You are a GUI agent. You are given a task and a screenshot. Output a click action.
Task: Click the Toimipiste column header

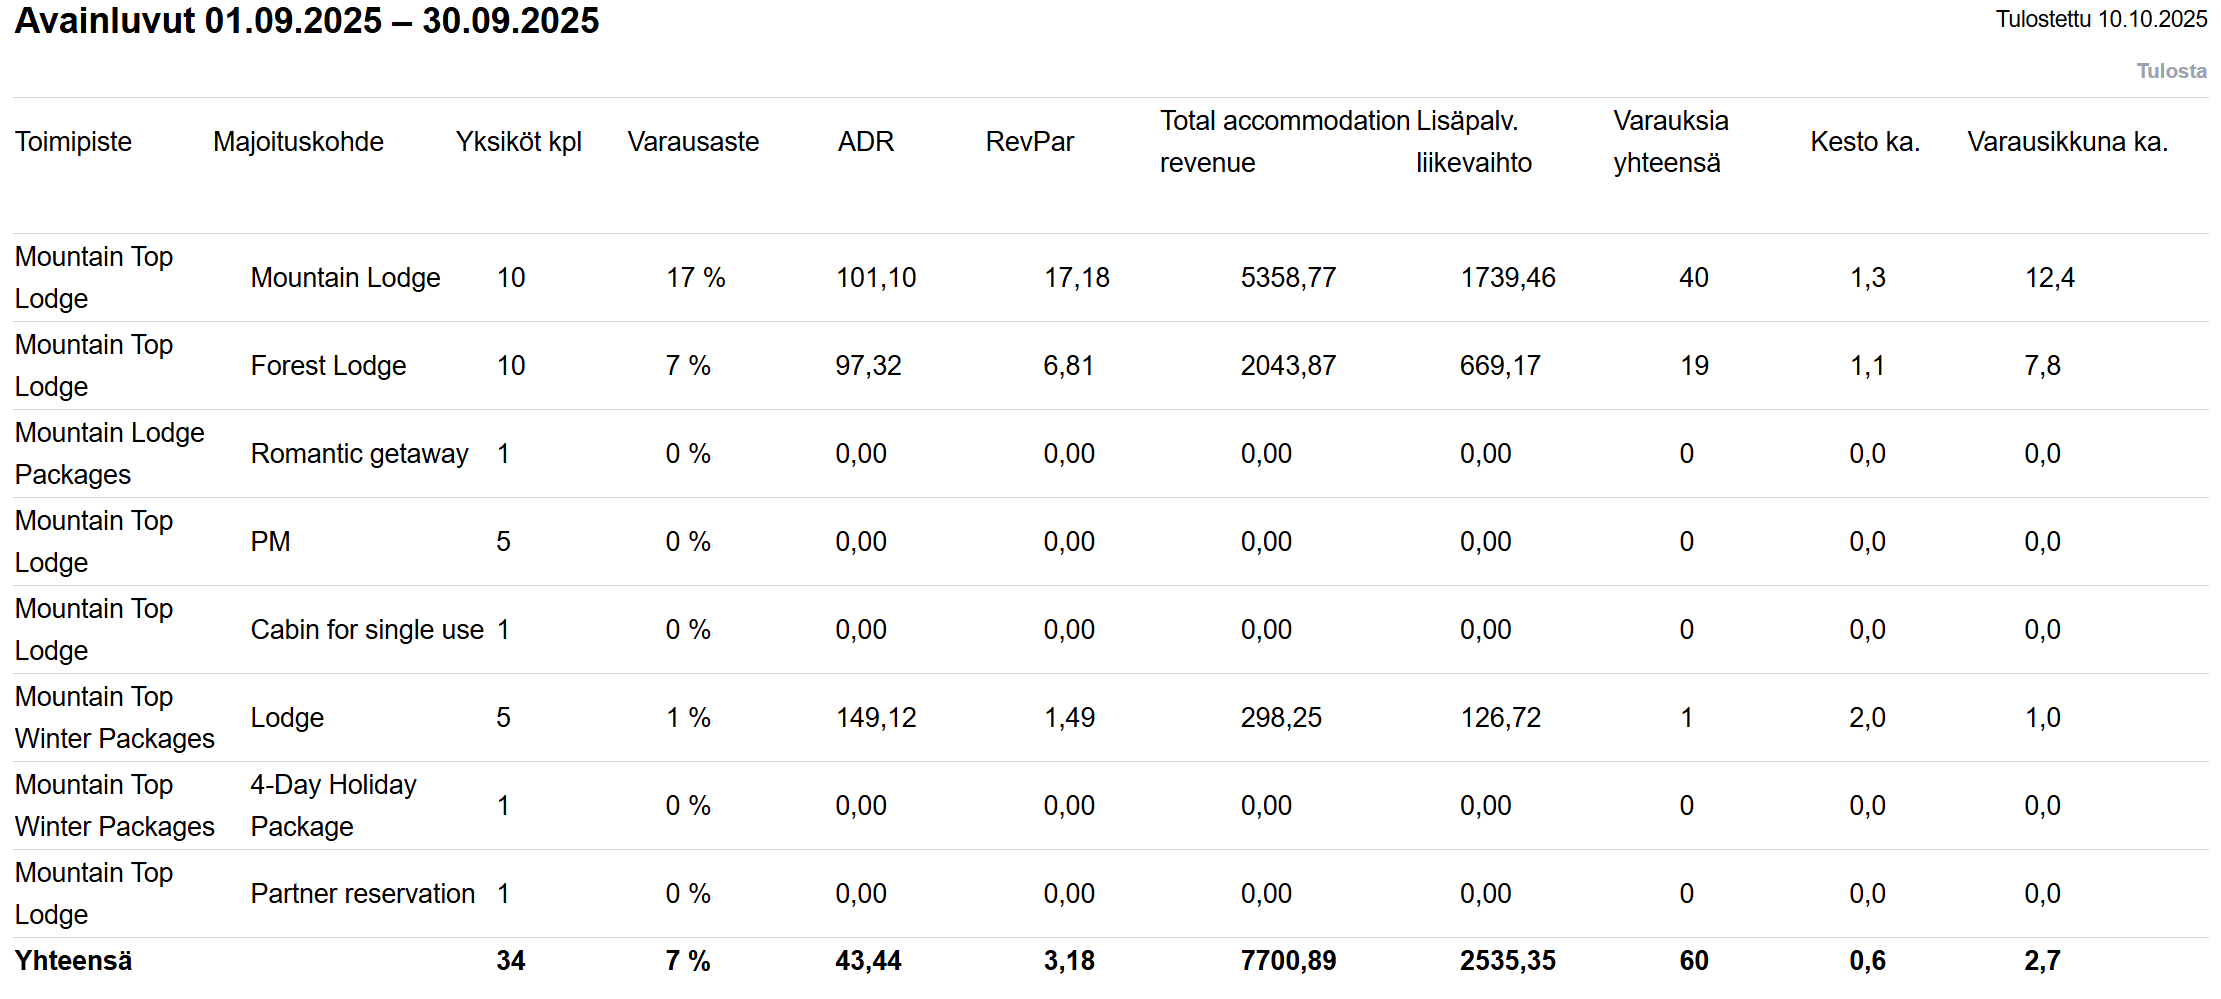[x=73, y=142]
